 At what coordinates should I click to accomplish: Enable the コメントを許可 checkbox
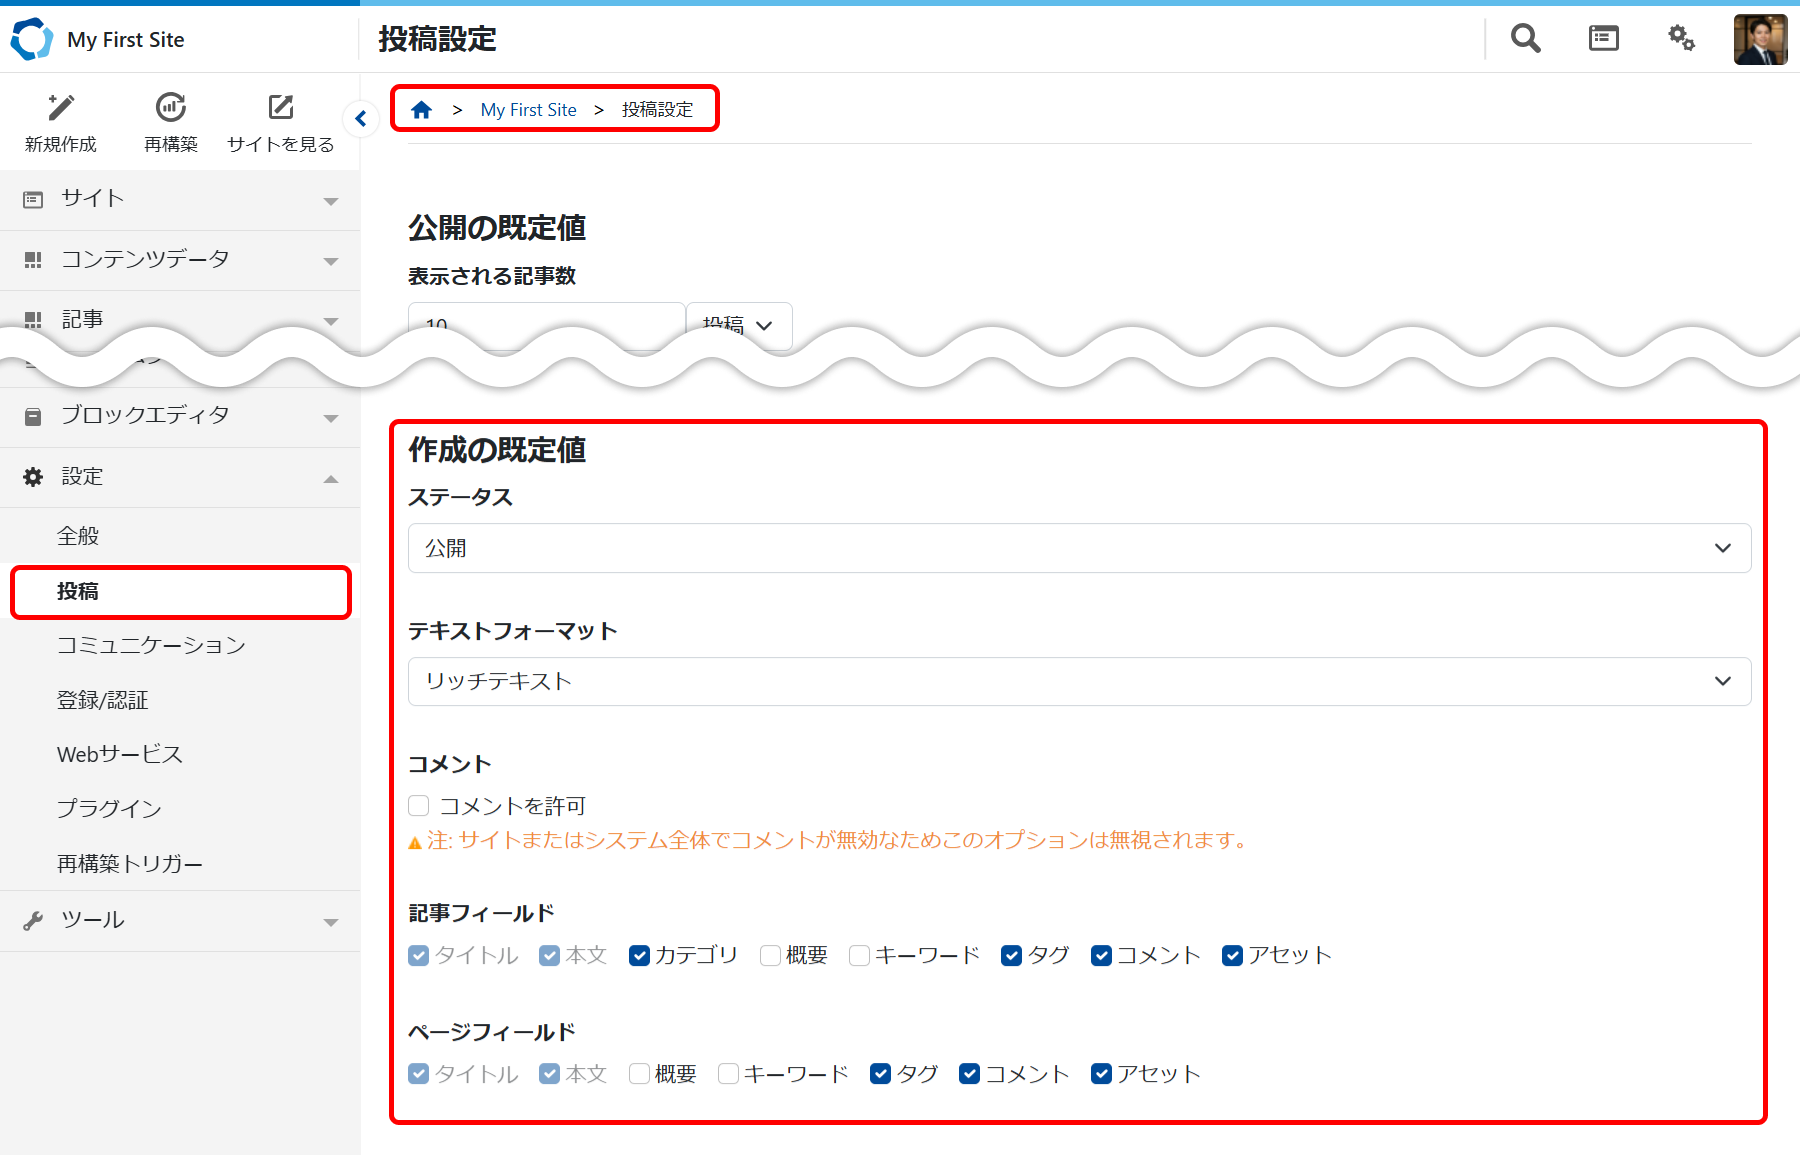pyautogui.click(x=418, y=805)
